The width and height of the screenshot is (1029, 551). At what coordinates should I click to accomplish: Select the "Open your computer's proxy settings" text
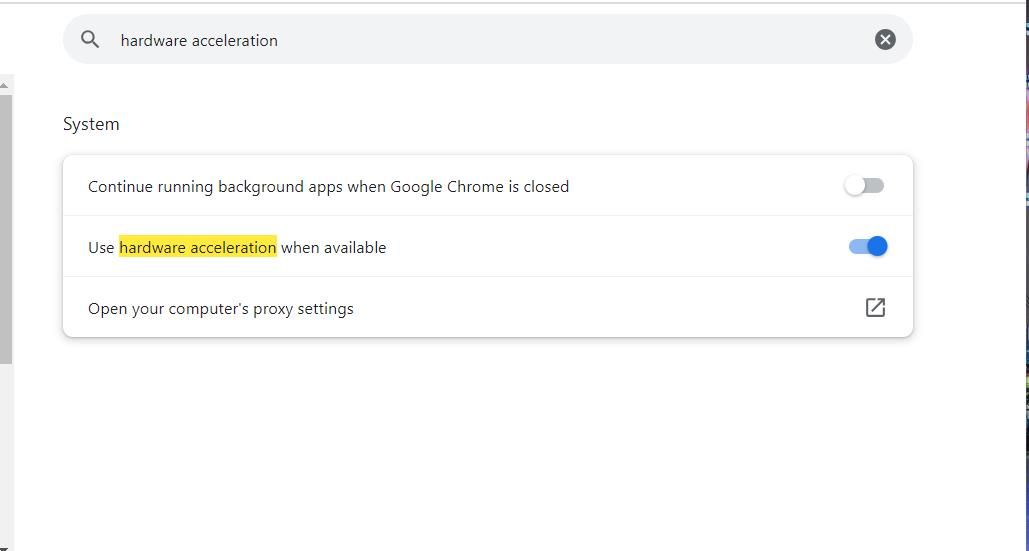coord(221,309)
